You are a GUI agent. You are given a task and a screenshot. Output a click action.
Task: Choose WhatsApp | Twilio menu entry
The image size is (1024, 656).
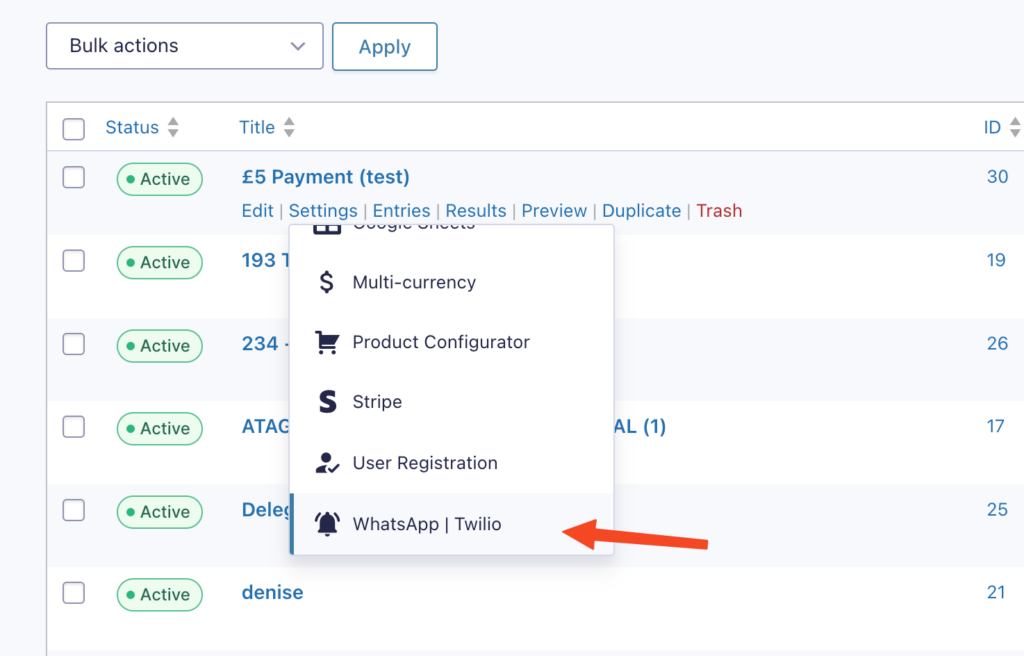427,524
